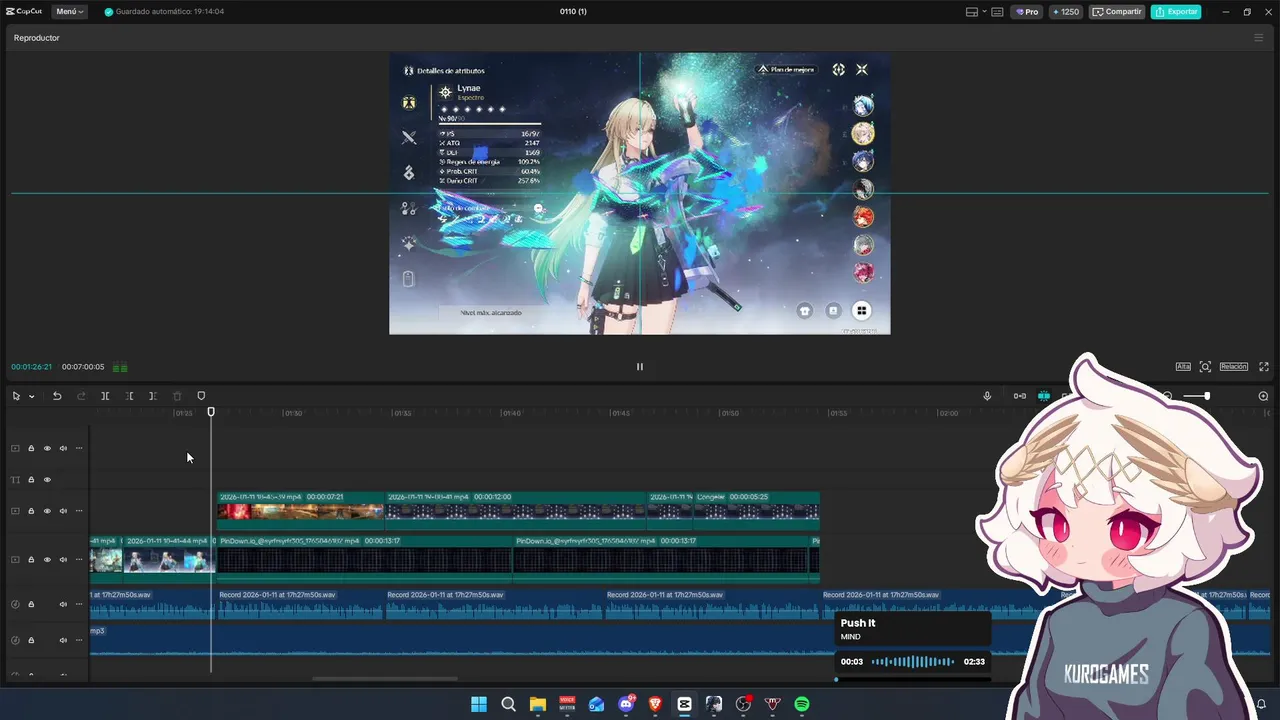Click the Pro upgrade button
1280x720 pixels.
pos(1027,12)
